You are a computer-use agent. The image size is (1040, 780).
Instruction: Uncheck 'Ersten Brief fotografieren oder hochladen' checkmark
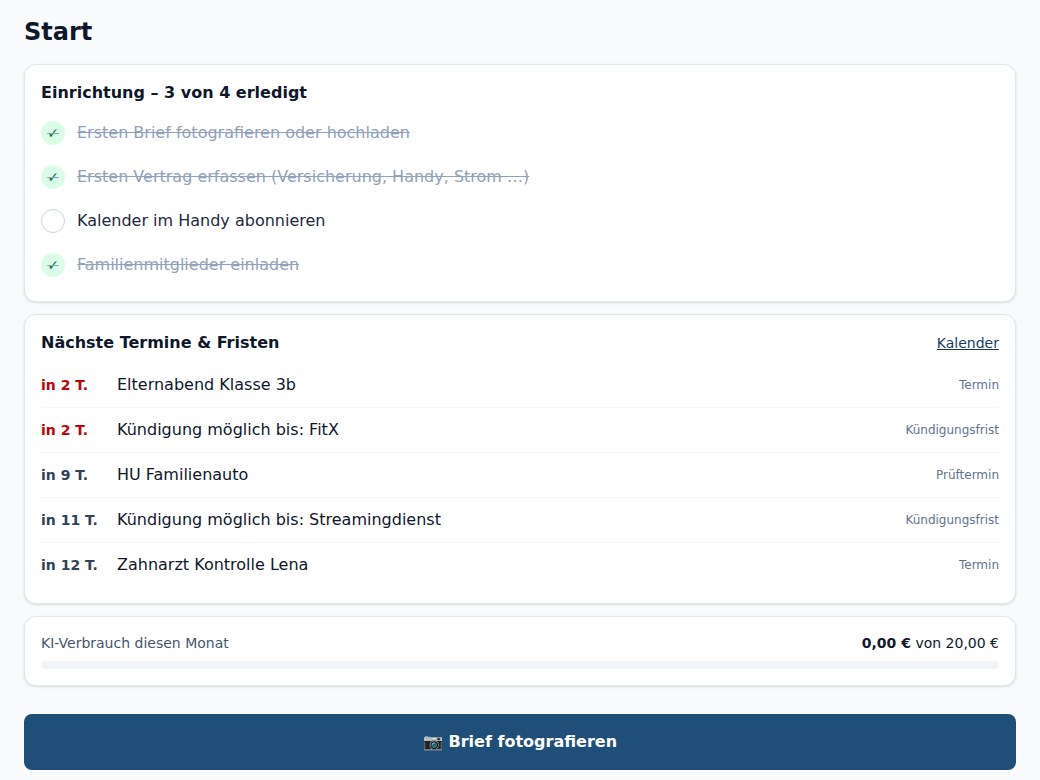coord(53,133)
